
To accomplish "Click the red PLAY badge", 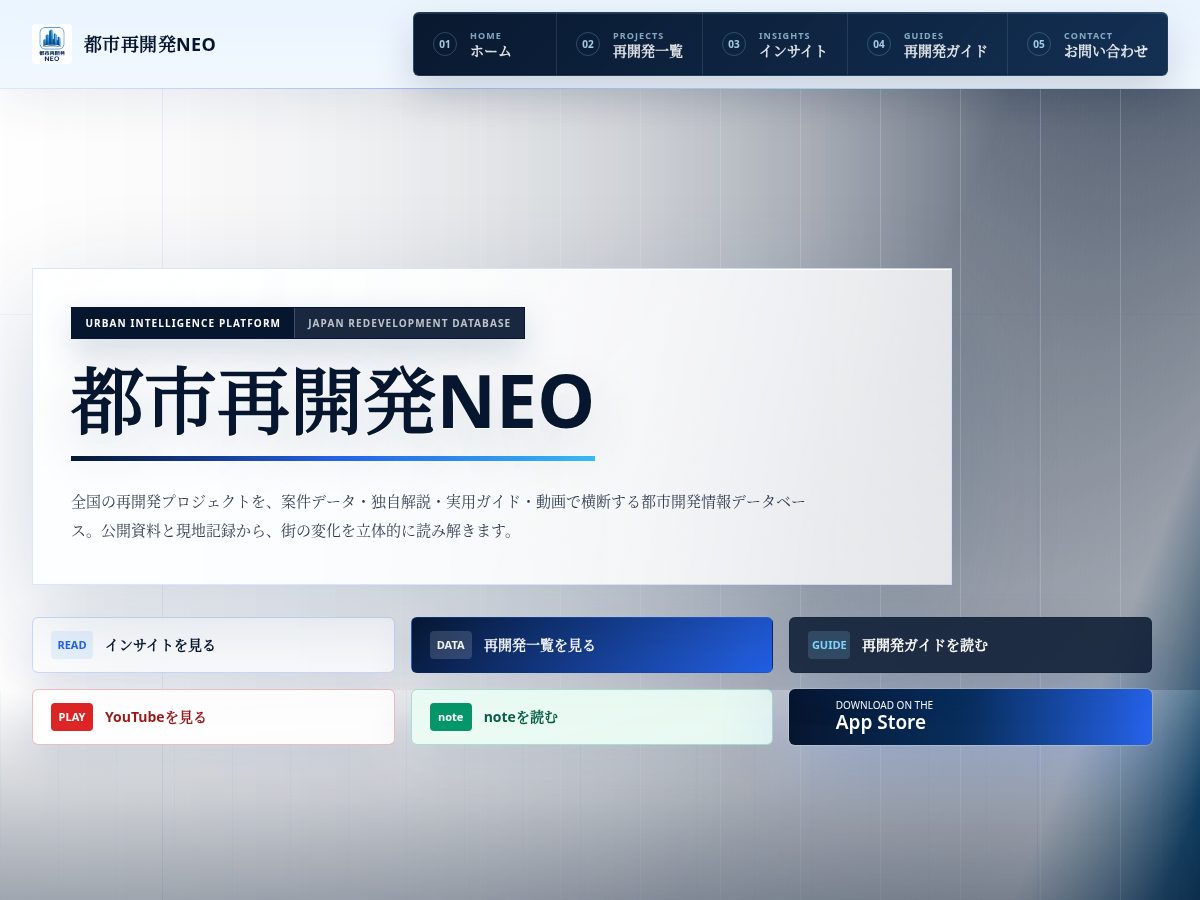I will [x=72, y=717].
